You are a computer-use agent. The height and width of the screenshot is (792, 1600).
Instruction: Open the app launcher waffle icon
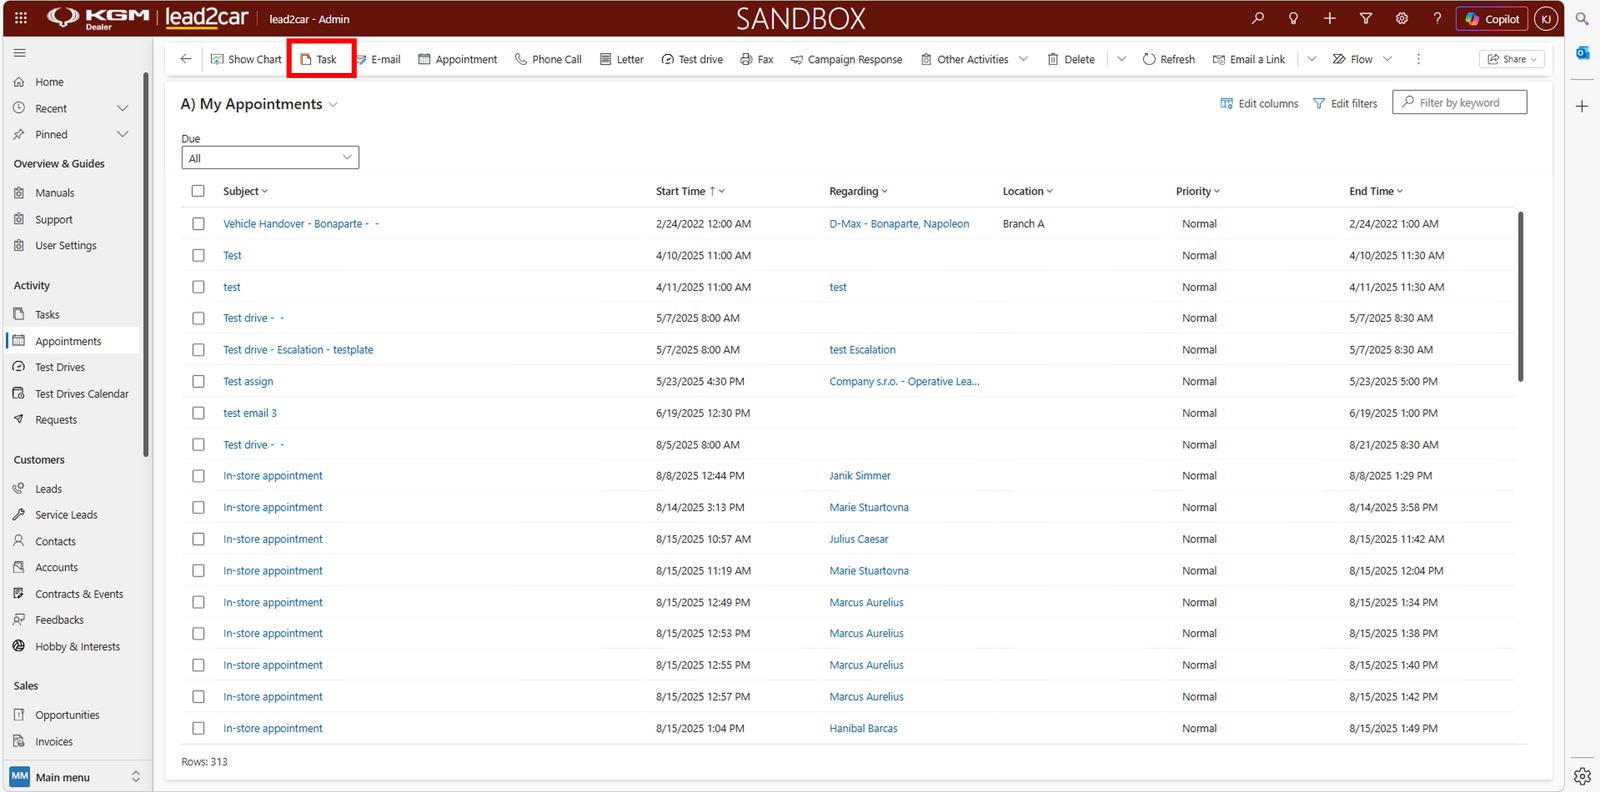[x=21, y=18]
